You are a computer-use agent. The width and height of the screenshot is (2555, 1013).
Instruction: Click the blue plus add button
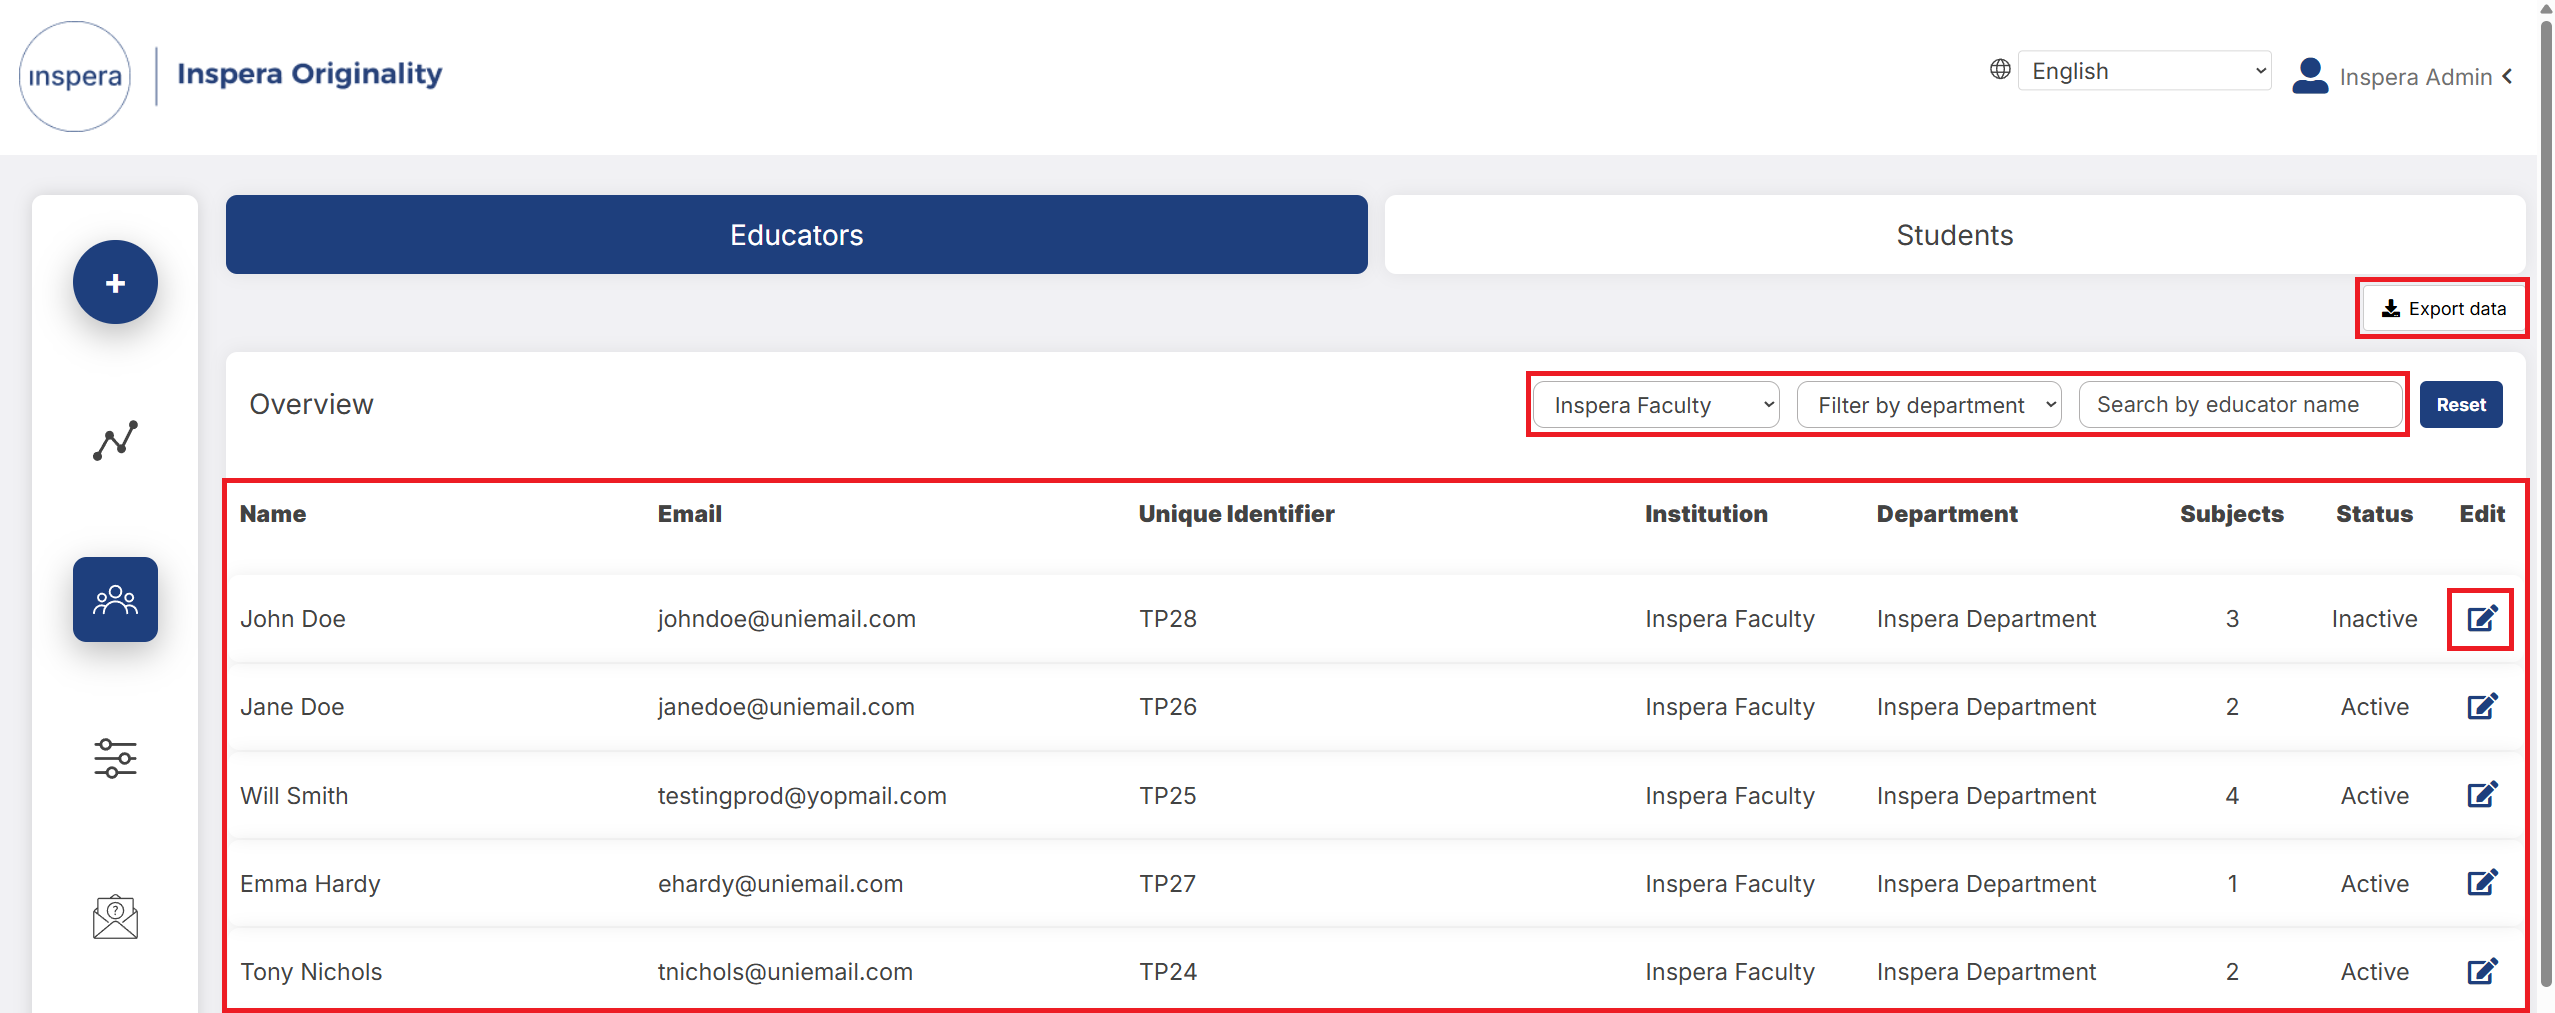tap(115, 283)
